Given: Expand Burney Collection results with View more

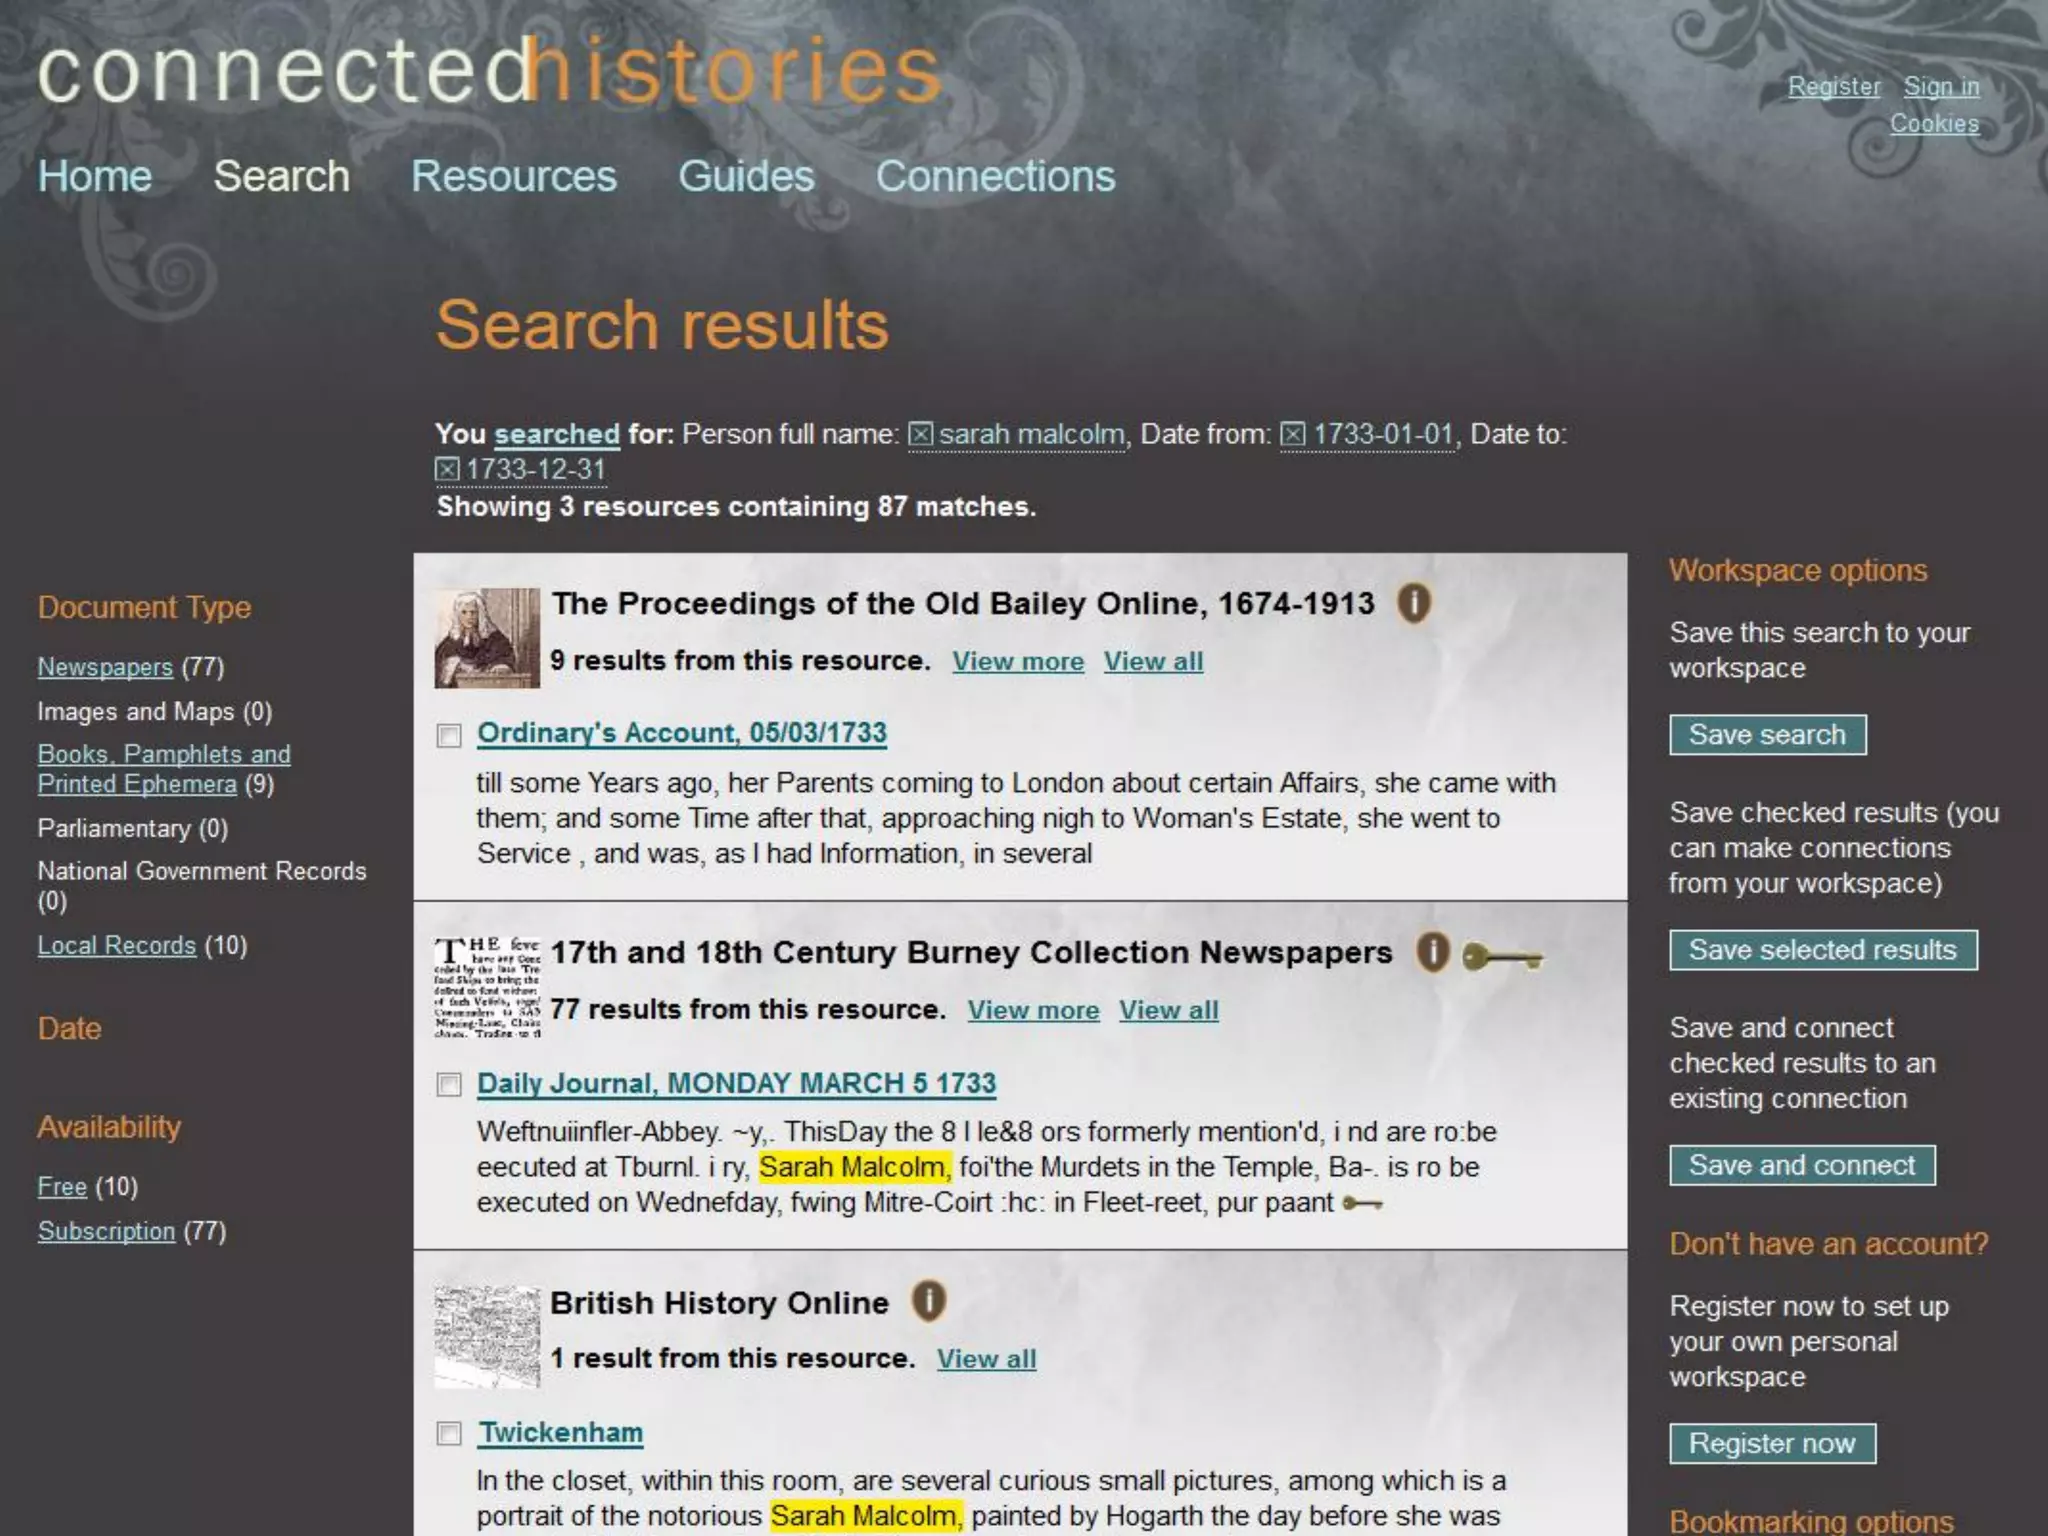Looking at the screenshot, I should 1032,1010.
